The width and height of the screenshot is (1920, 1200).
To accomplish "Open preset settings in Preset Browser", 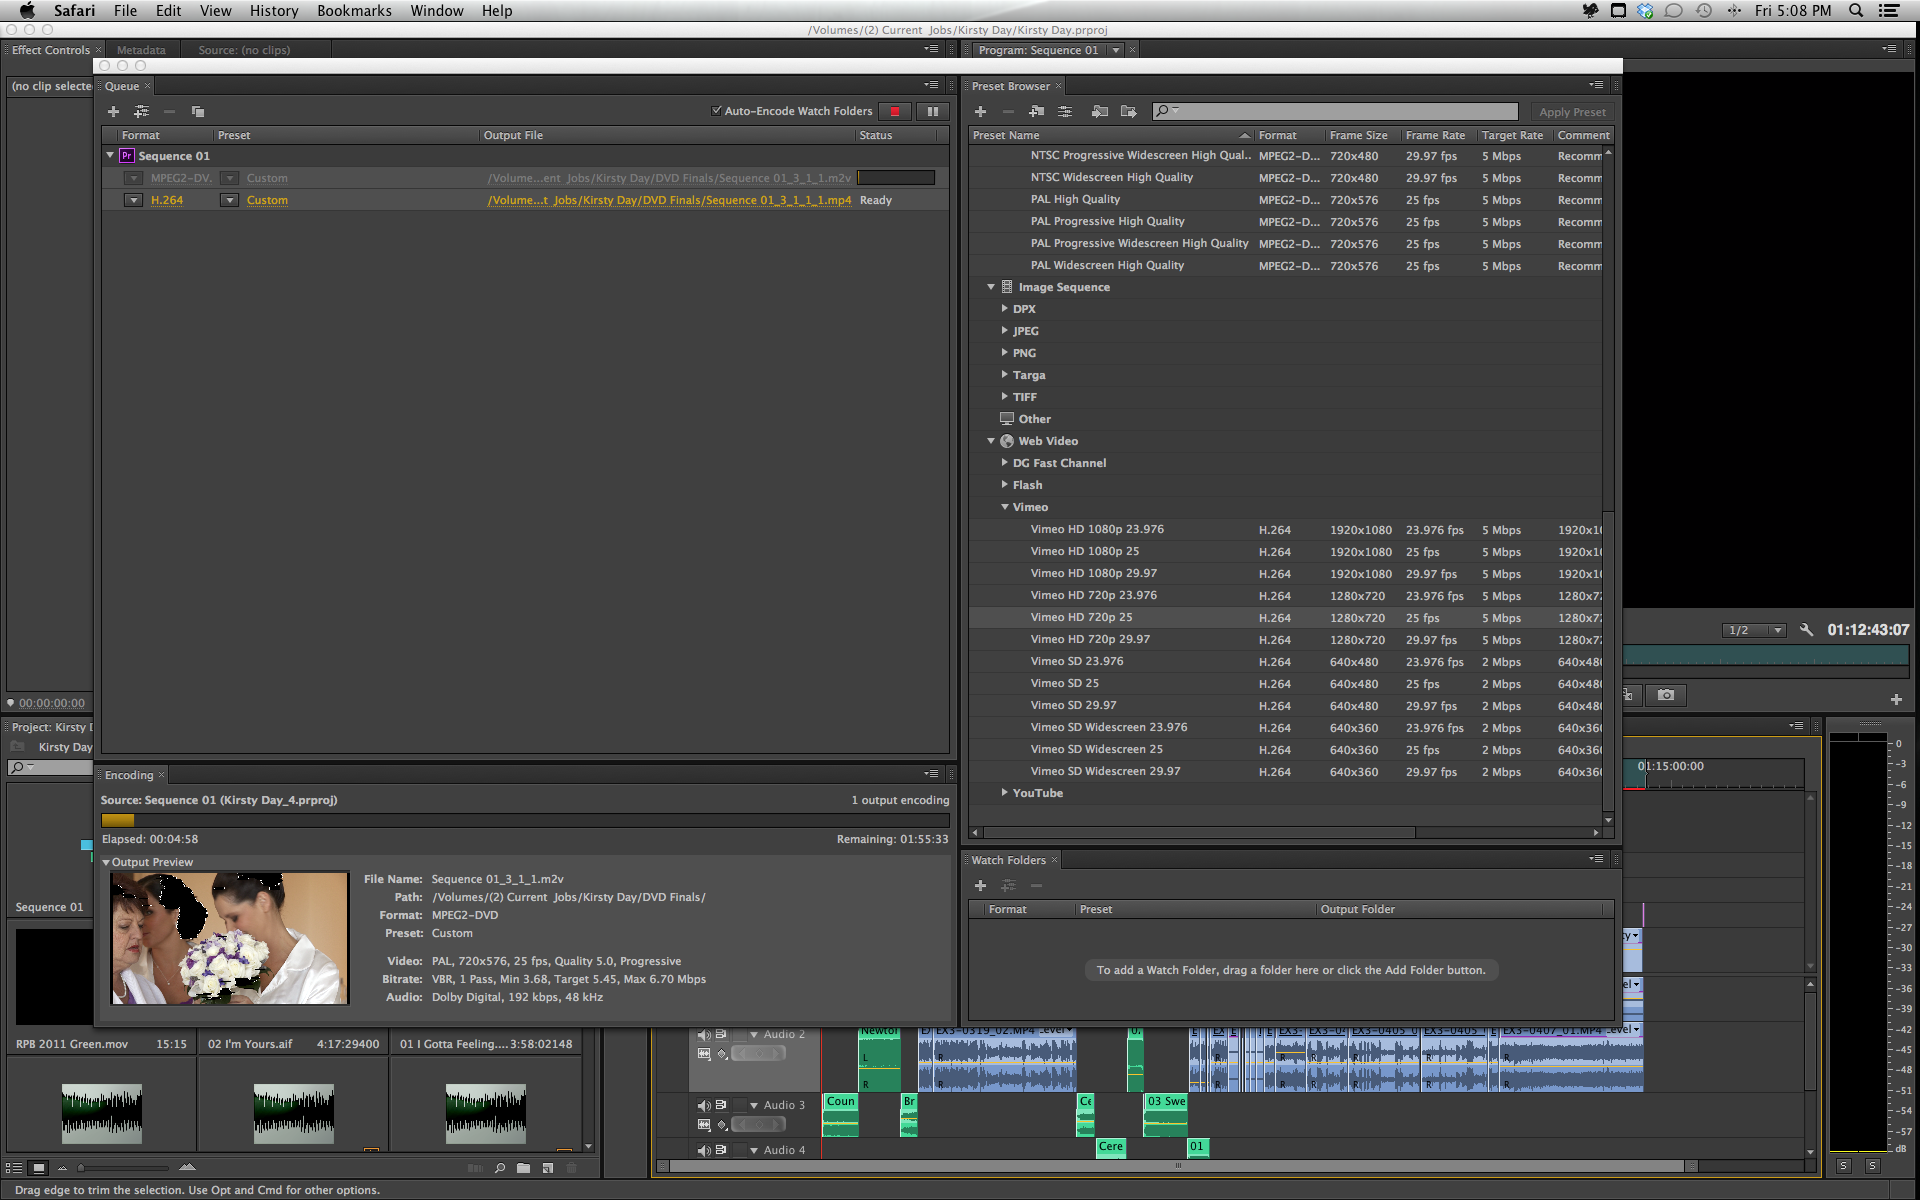I will tap(1065, 111).
